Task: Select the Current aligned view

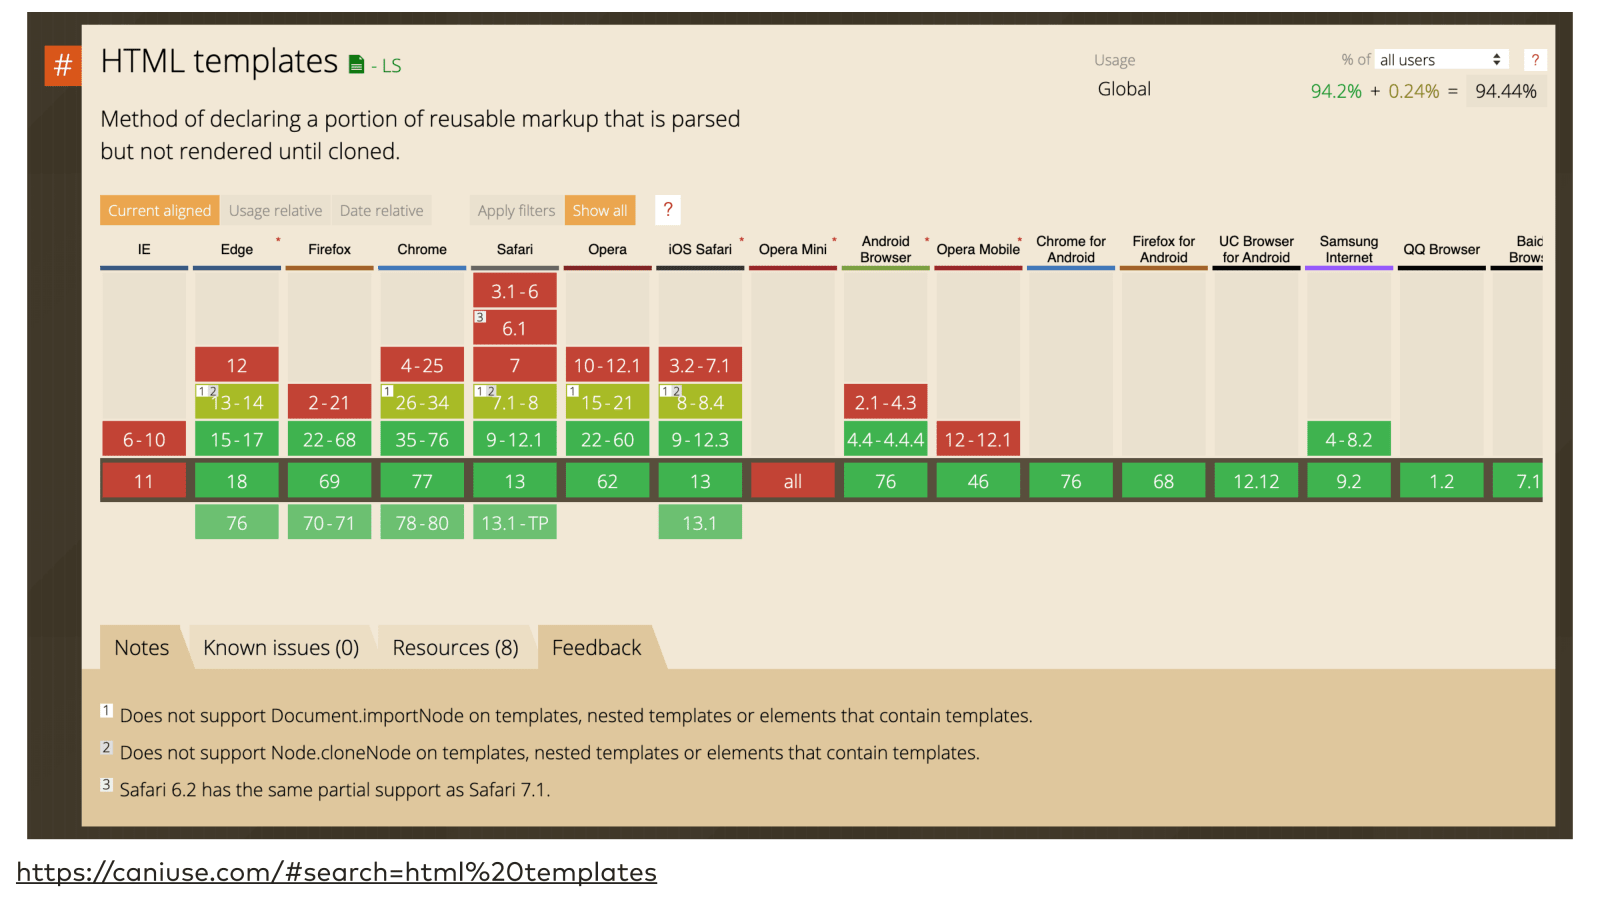Action: coord(159,210)
